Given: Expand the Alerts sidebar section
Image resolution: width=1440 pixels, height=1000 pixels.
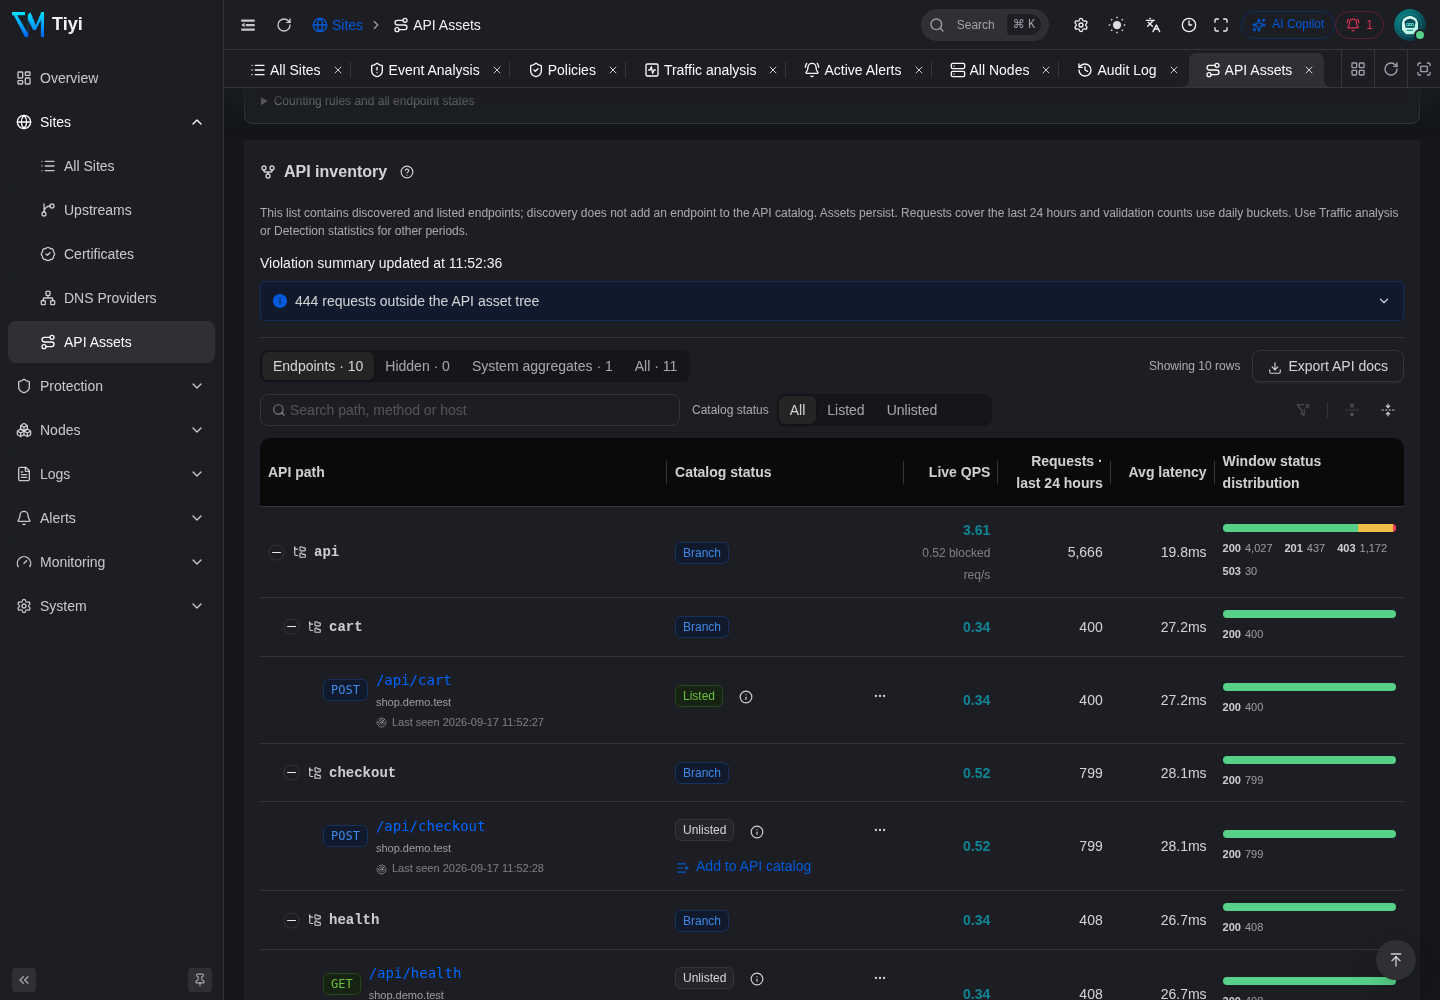Looking at the screenshot, I should (111, 518).
